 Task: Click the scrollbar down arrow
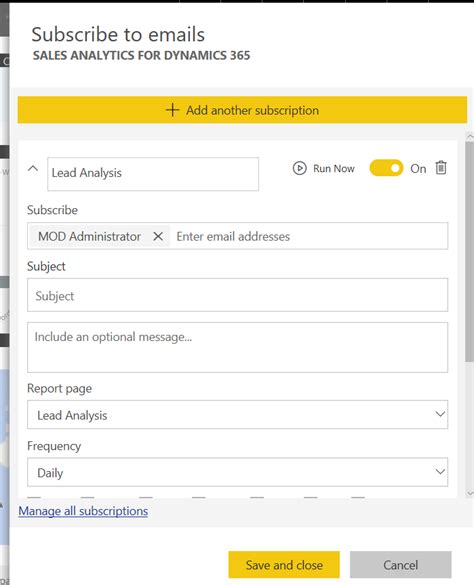click(470, 493)
